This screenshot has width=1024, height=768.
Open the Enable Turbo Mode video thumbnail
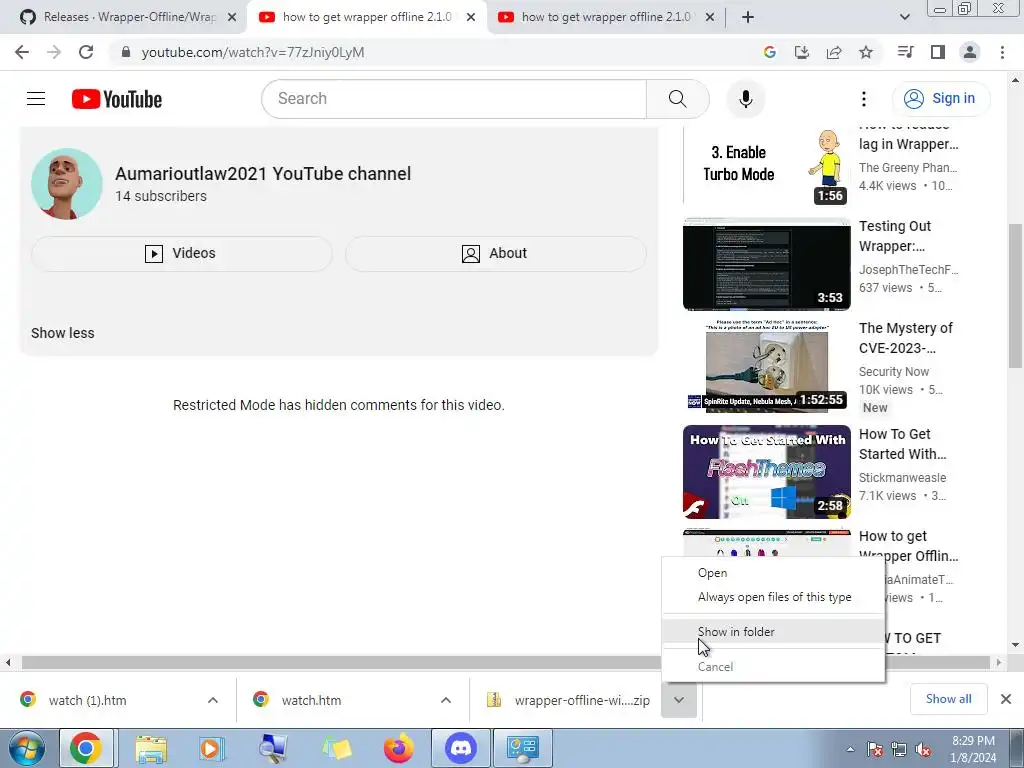pos(767,167)
